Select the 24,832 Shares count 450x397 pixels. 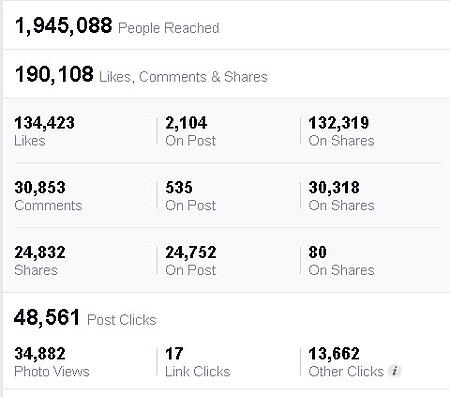click(40, 252)
